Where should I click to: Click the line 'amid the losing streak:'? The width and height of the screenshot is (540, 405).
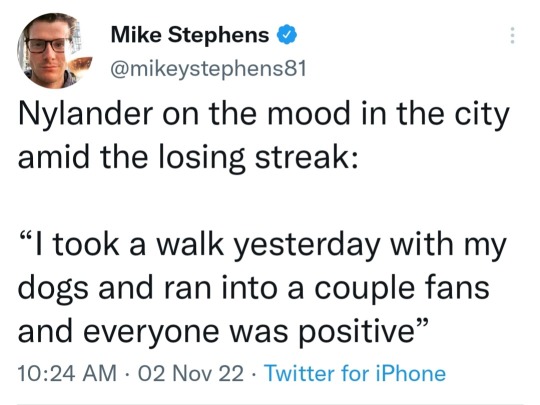(188, 158)
